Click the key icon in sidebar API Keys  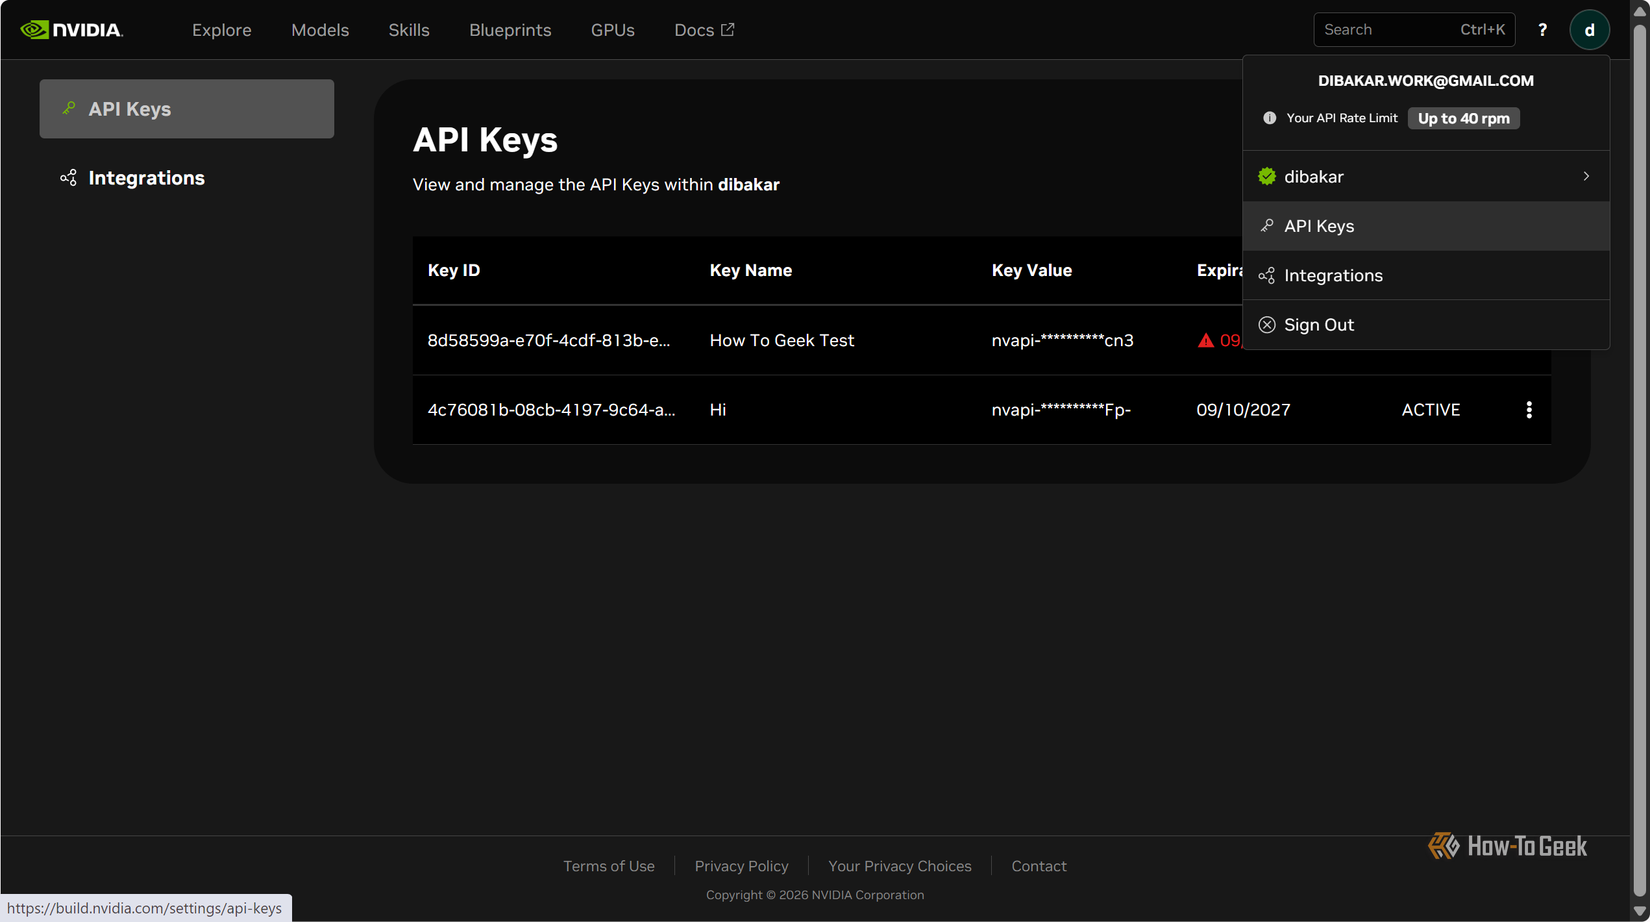[x=69, y=108]
